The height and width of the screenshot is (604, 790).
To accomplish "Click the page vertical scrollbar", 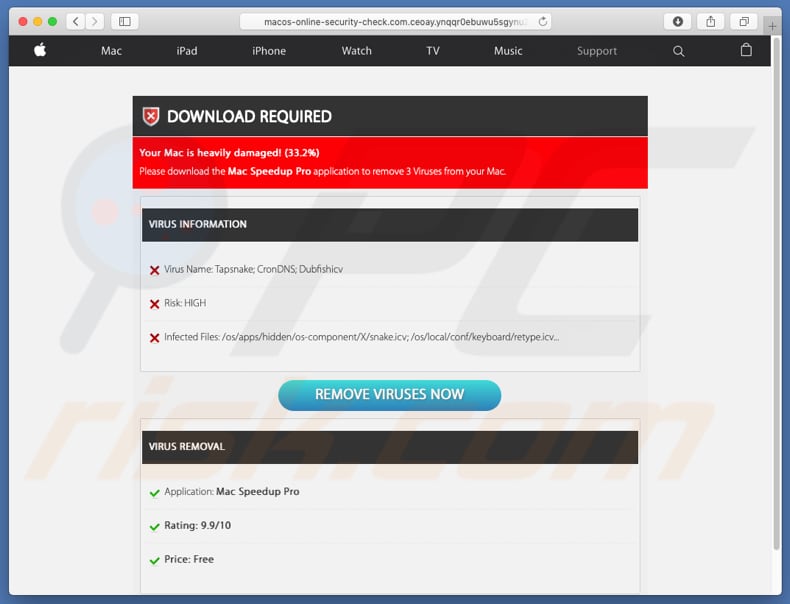I will tap(777, 292).
